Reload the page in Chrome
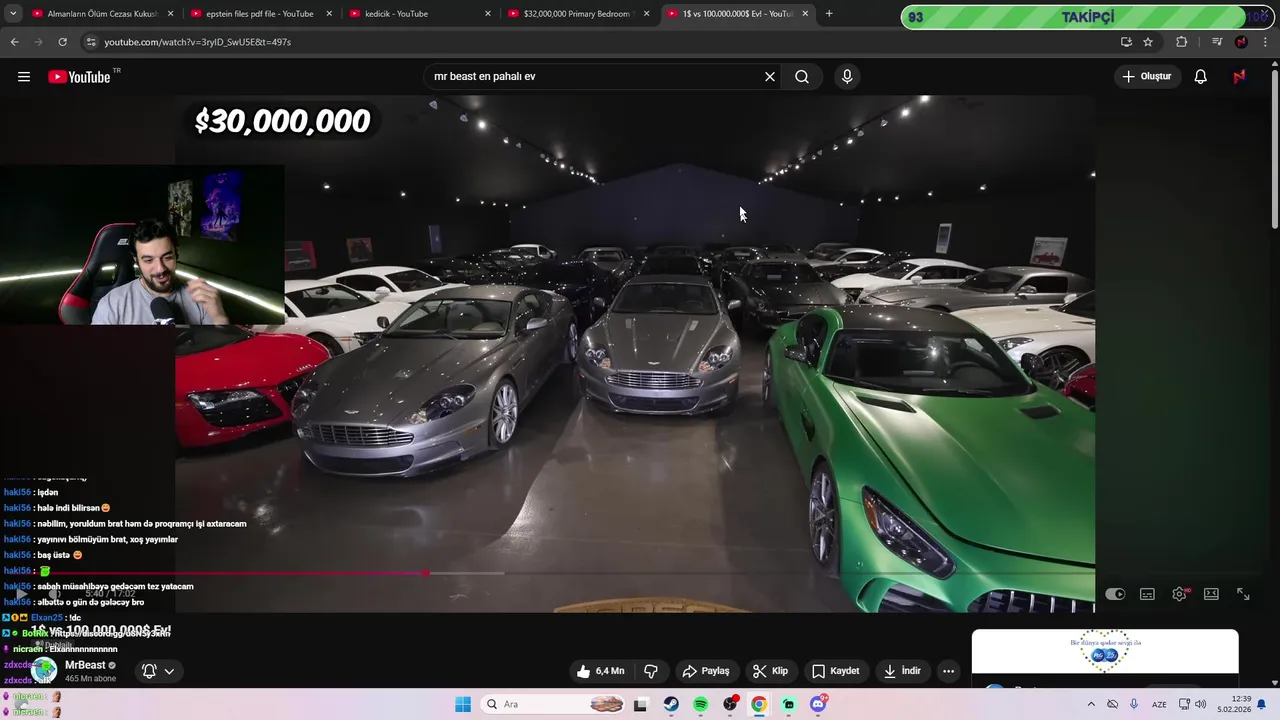This screenshot has height=720, width=1280. pyautogui.click(x=62, y=42)
